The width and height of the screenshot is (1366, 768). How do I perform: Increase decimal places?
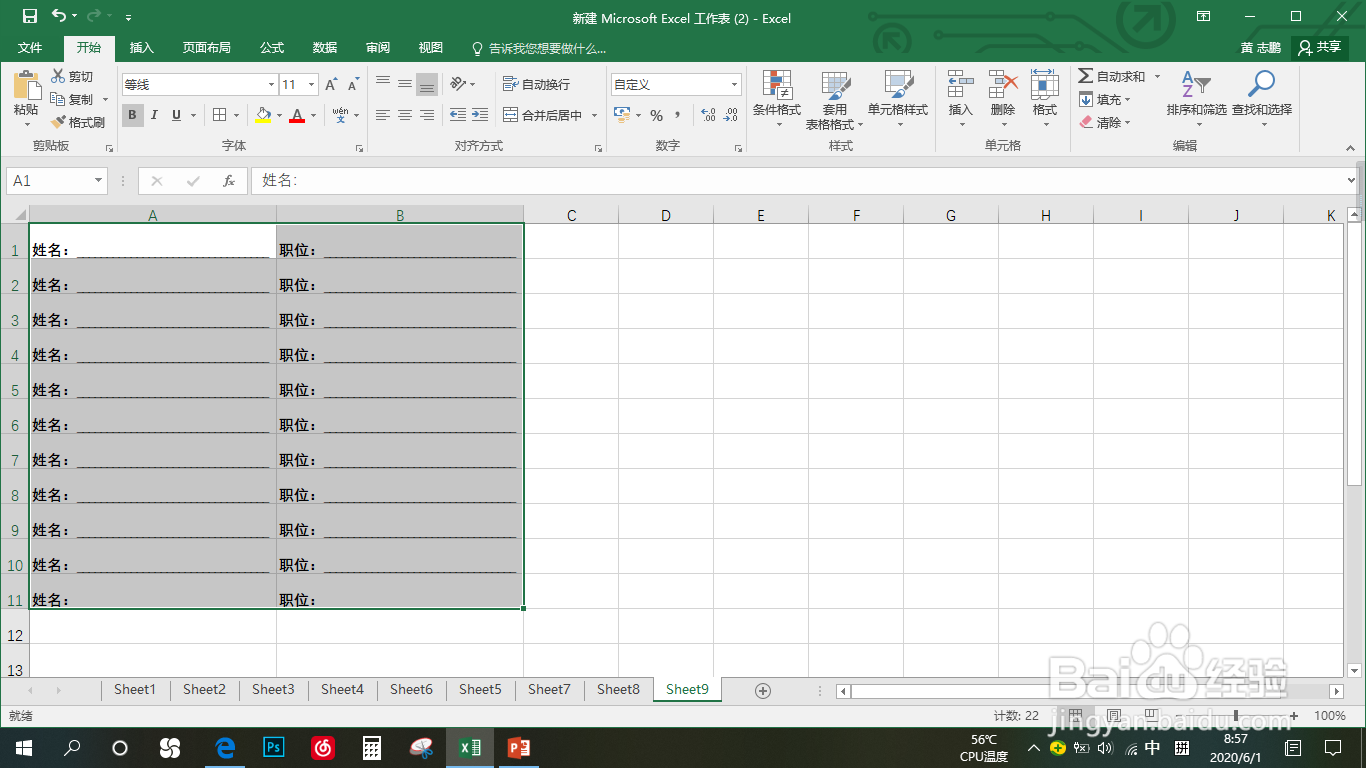(x=708, y=115)
